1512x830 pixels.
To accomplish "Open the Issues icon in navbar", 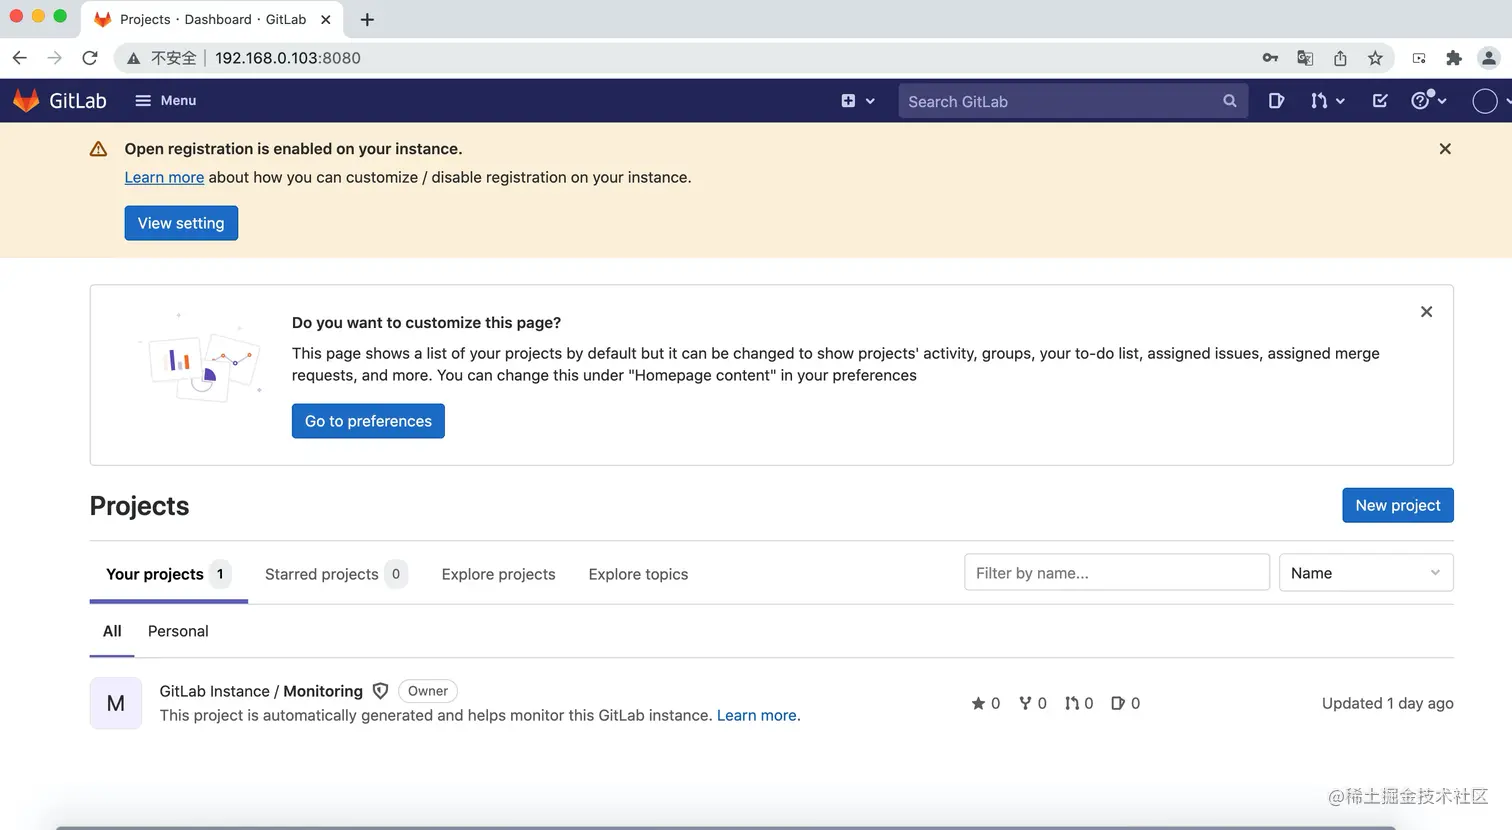I will coord(1276,101).
